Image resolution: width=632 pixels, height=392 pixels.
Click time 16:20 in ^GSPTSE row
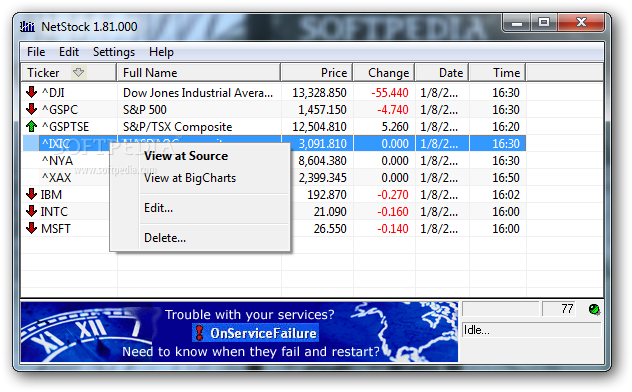pyautogui.click(x=506, y=127)
